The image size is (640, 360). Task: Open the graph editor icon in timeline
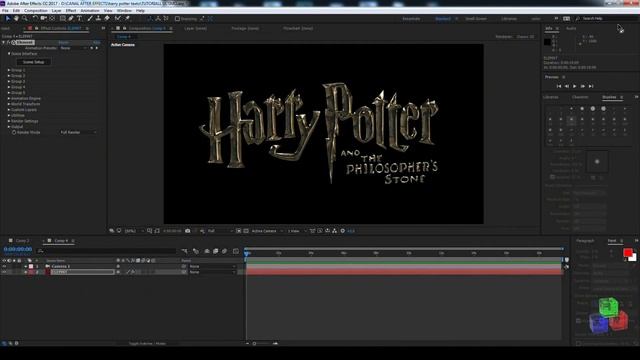(236, 251)
